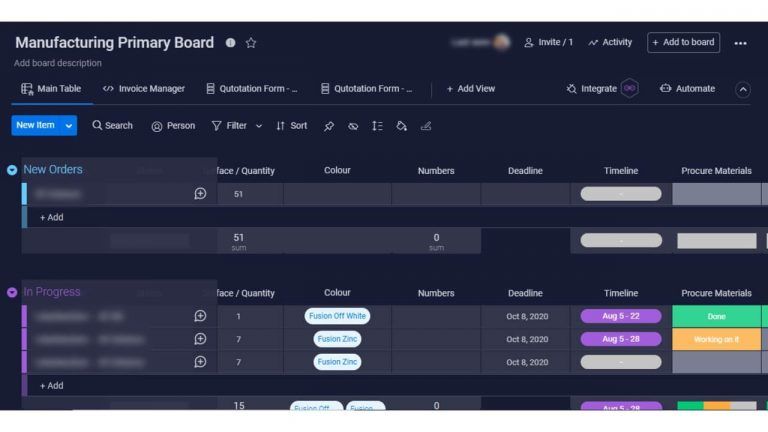Open the New Item dropdown arrow
Screen dimensions: 768x432
coord(69,125)
